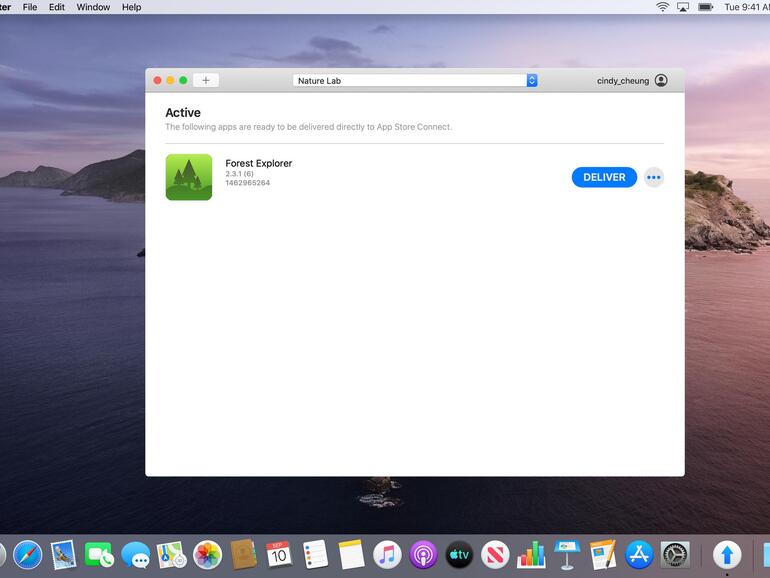Click the menu bar clock Tue 9:41

pyautogui.click(x=747, y=7)
